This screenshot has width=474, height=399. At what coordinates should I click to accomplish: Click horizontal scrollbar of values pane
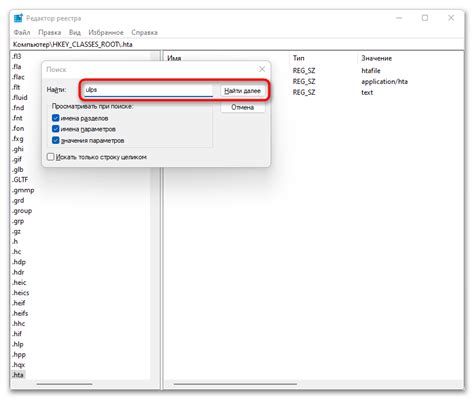click(x=235, y=384)
